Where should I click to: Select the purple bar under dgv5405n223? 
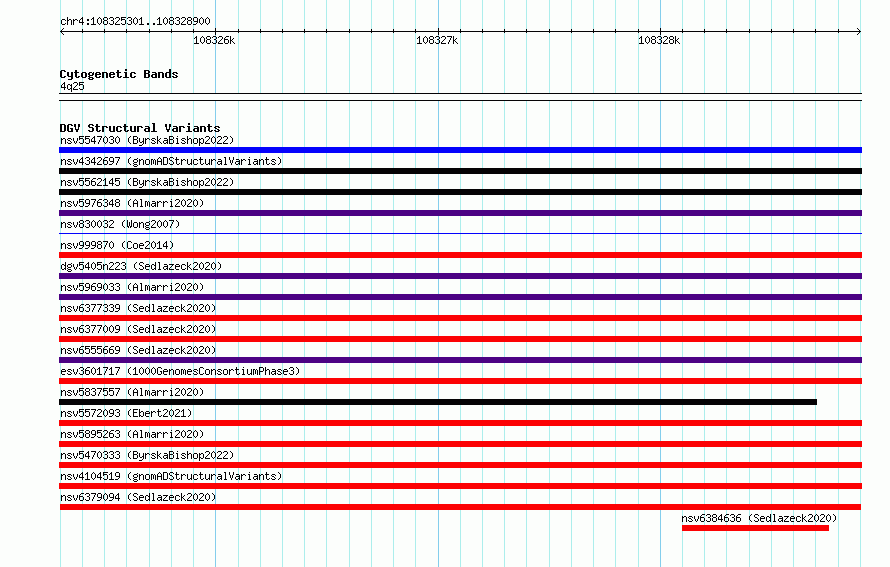point(460,276)
